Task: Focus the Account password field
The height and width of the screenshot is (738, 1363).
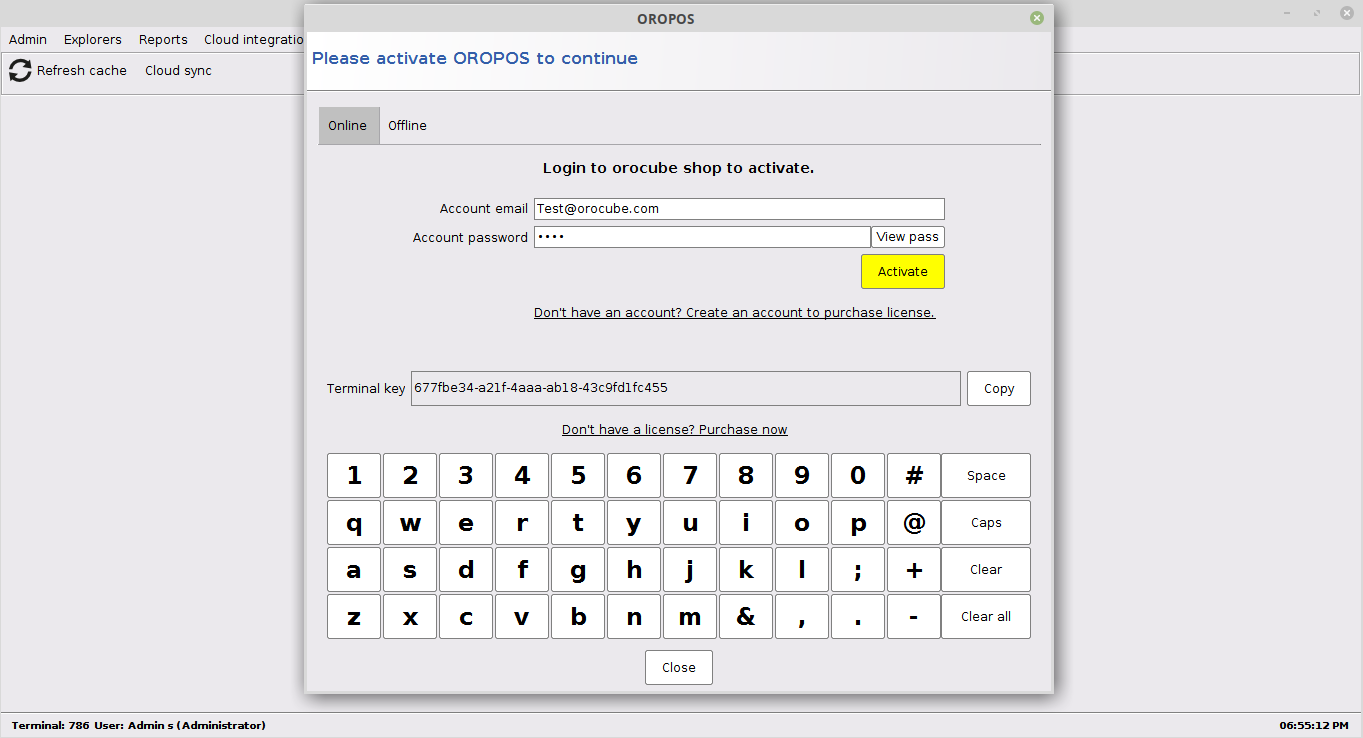Action: 702,237
